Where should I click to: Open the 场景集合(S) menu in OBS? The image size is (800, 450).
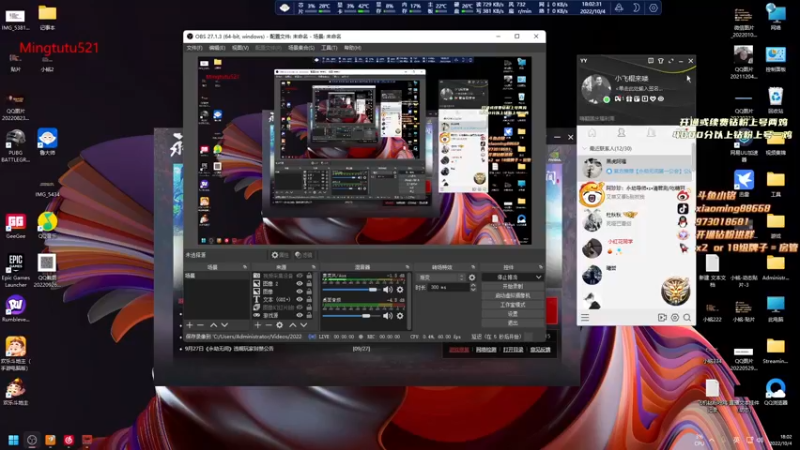point(301,47)
